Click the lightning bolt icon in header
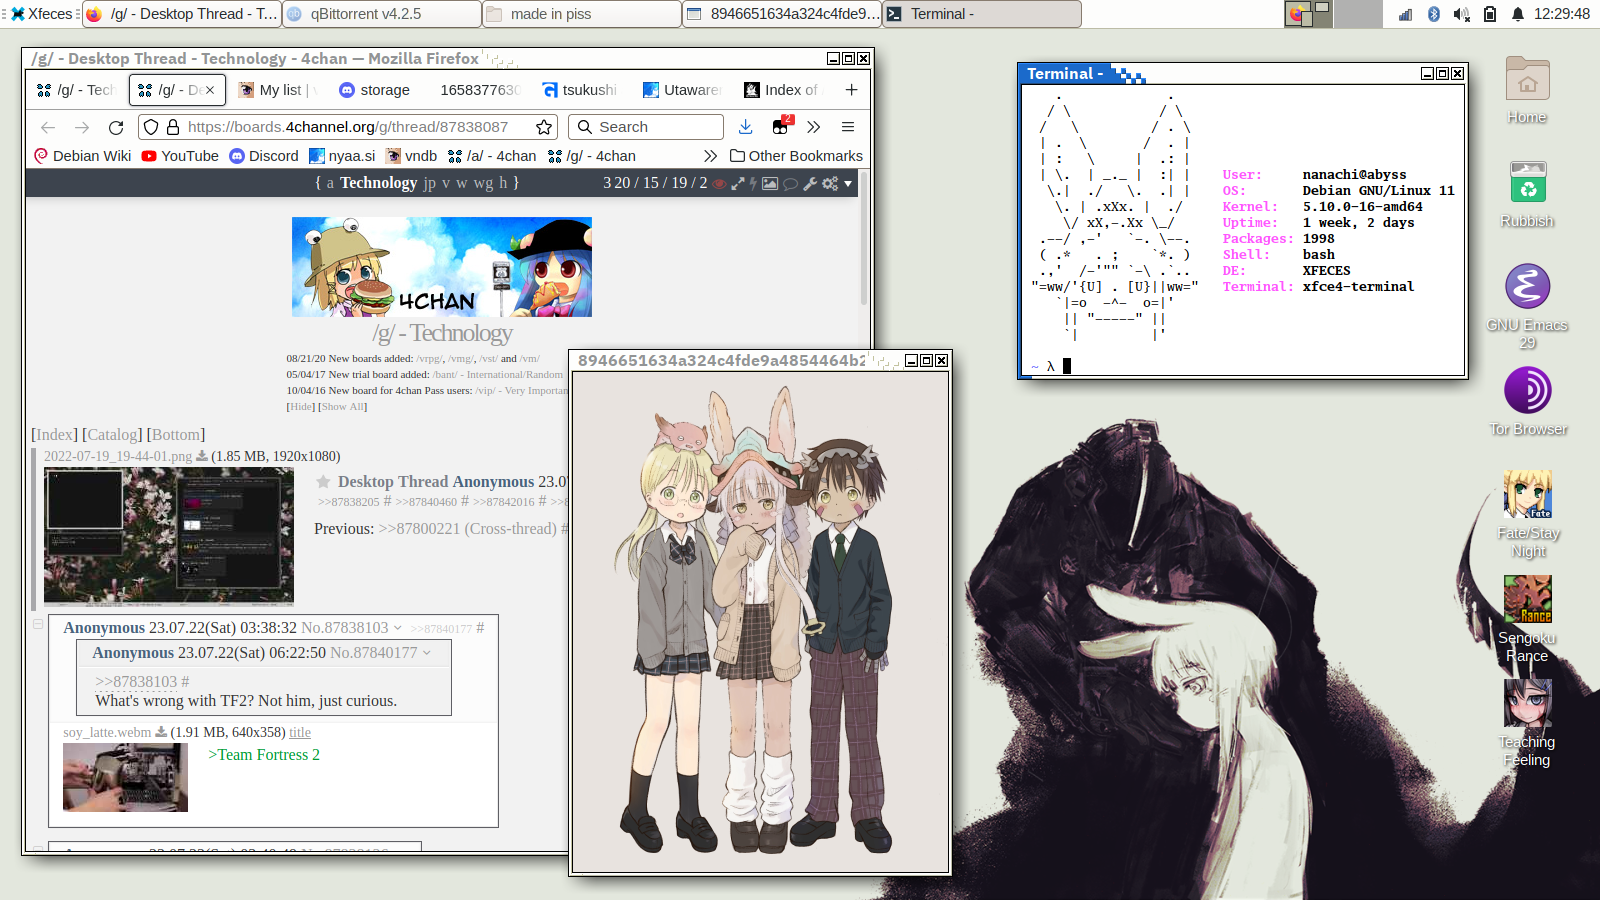Viewport: 1600px width, 900px height. point(753,183)
